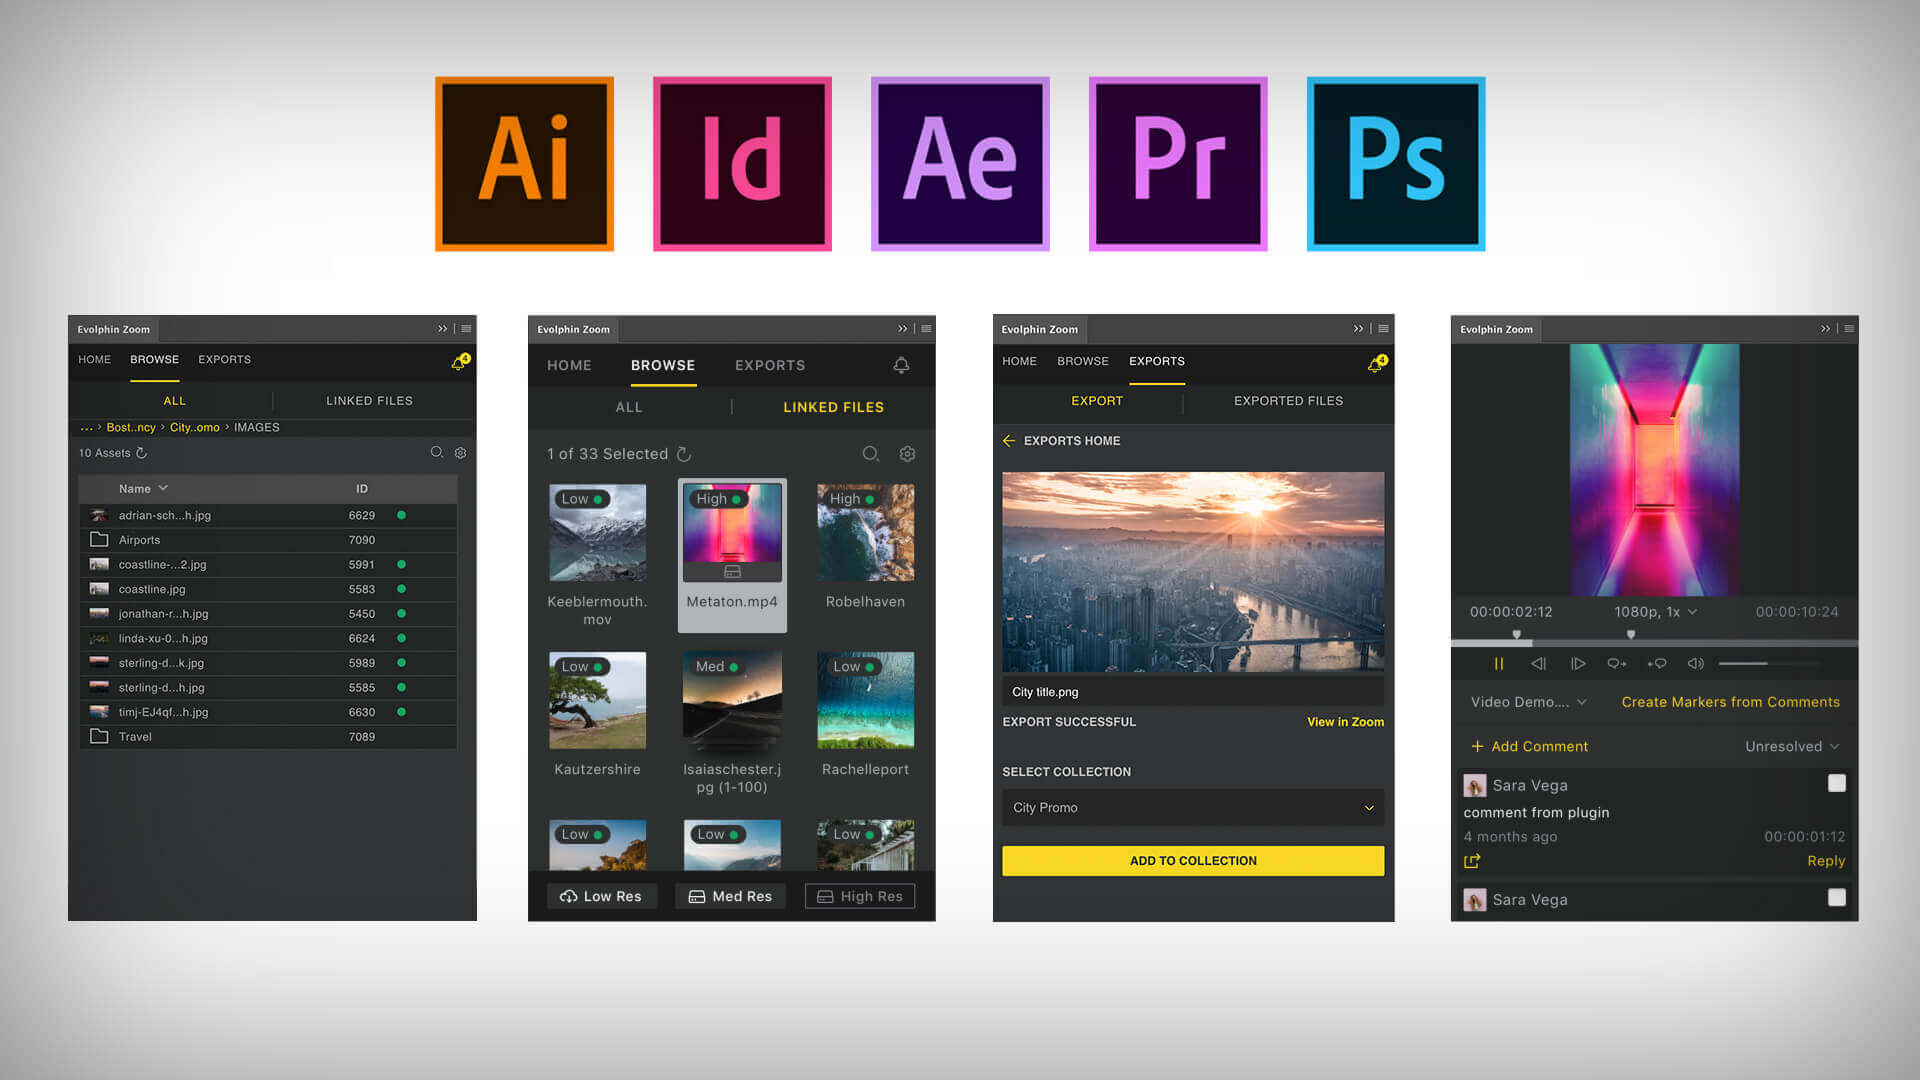Image resolution: width=1920 pixels, height=1080 pixels.
Task: Click the search icon beside 10 Assets
Action: click(437, 453)
